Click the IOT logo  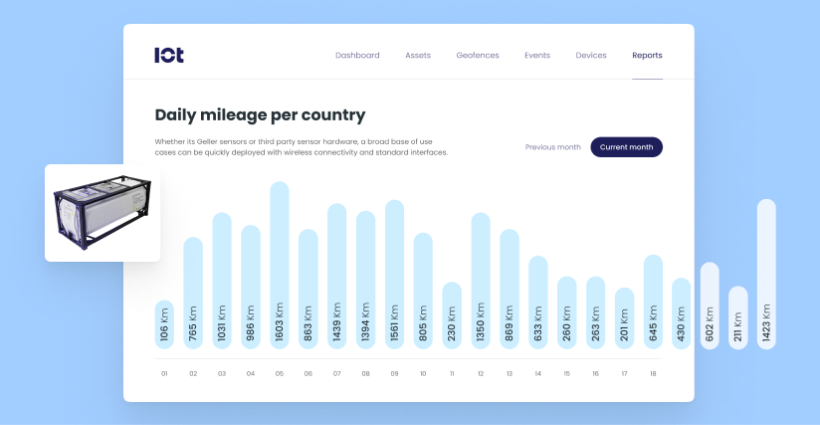tap(169, 55)
